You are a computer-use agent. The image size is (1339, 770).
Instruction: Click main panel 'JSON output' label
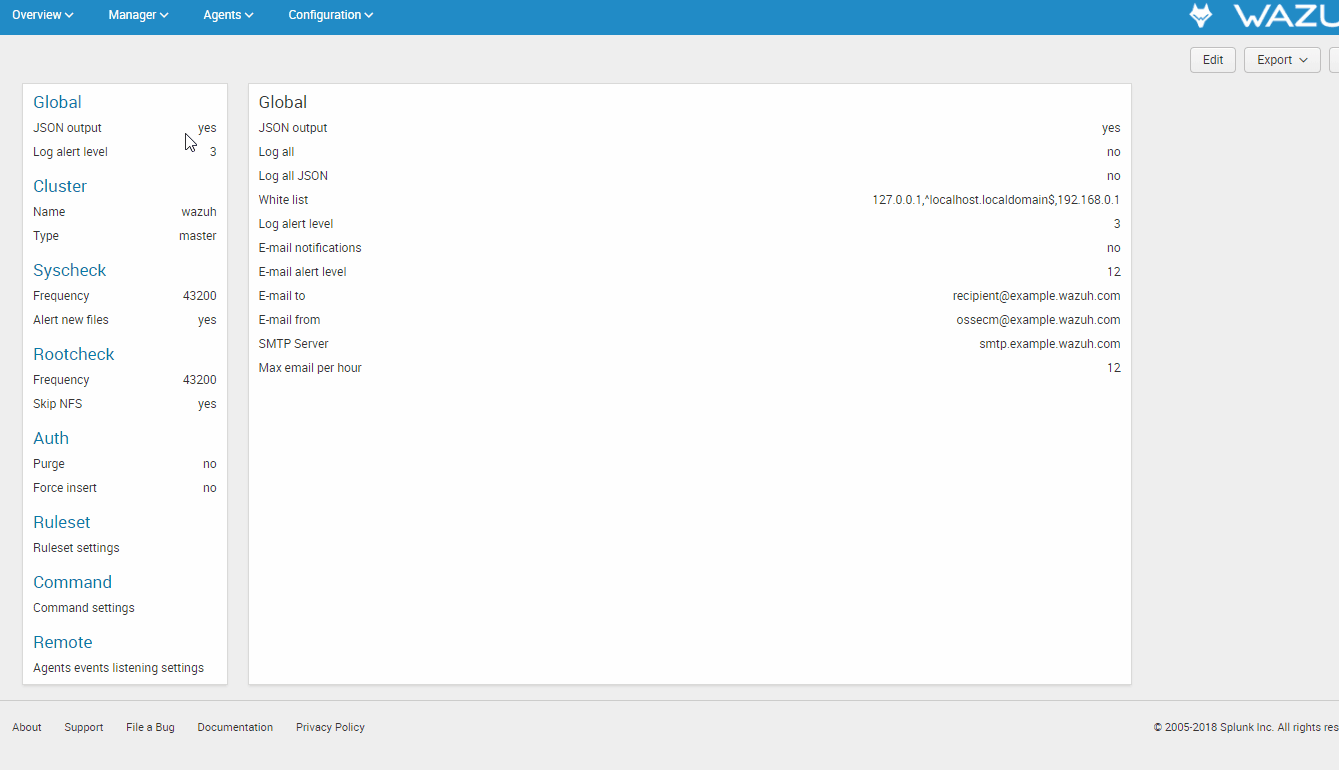click(293, 128)
